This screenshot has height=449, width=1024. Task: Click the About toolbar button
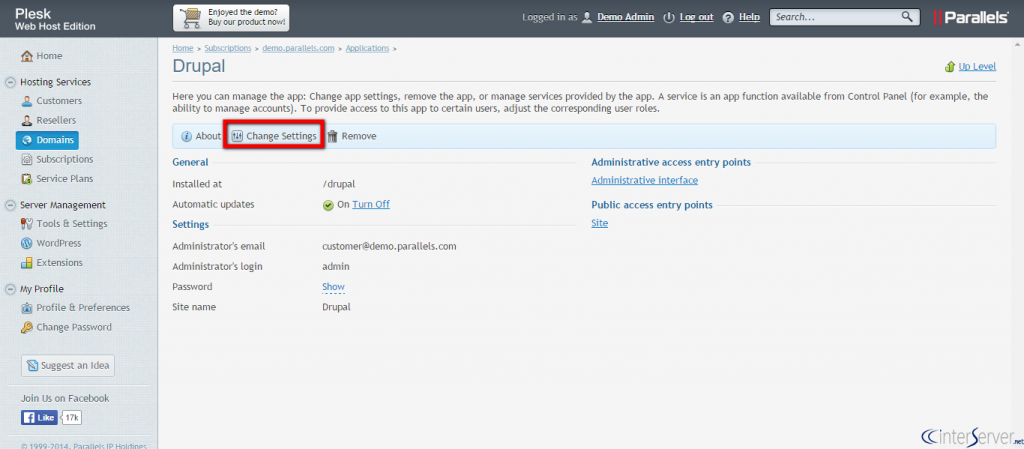click(201, 136)
